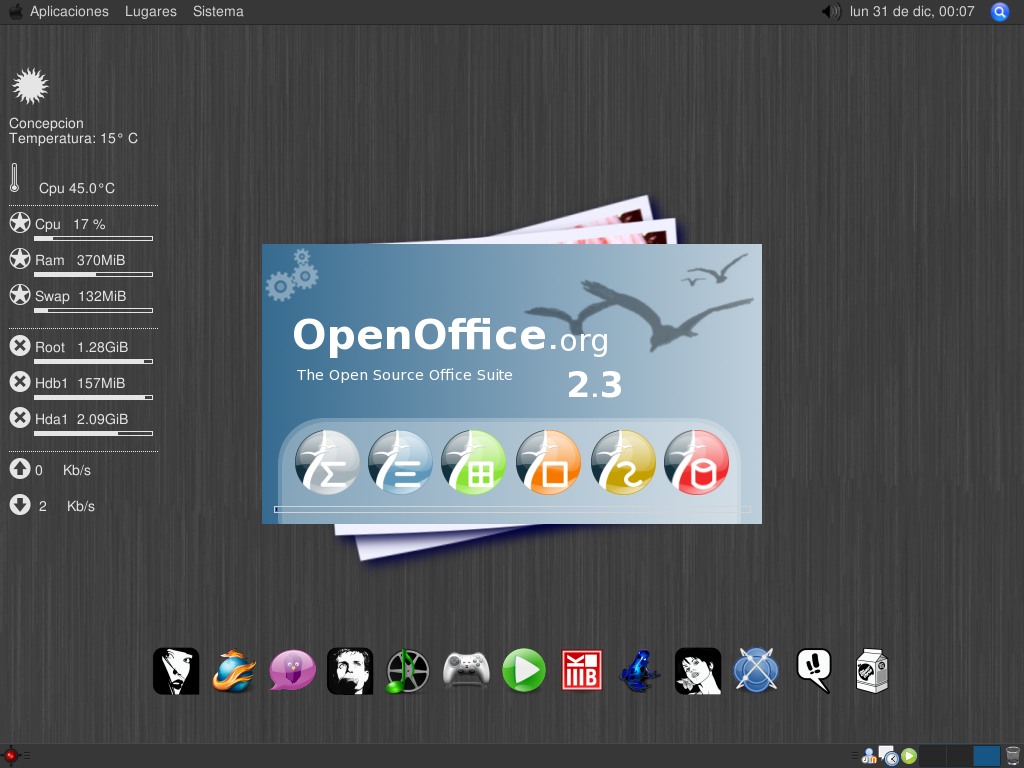Click the red target icon in the bottom panel
This screenshot has height=768, width=1024.
(x=10, y=756)
